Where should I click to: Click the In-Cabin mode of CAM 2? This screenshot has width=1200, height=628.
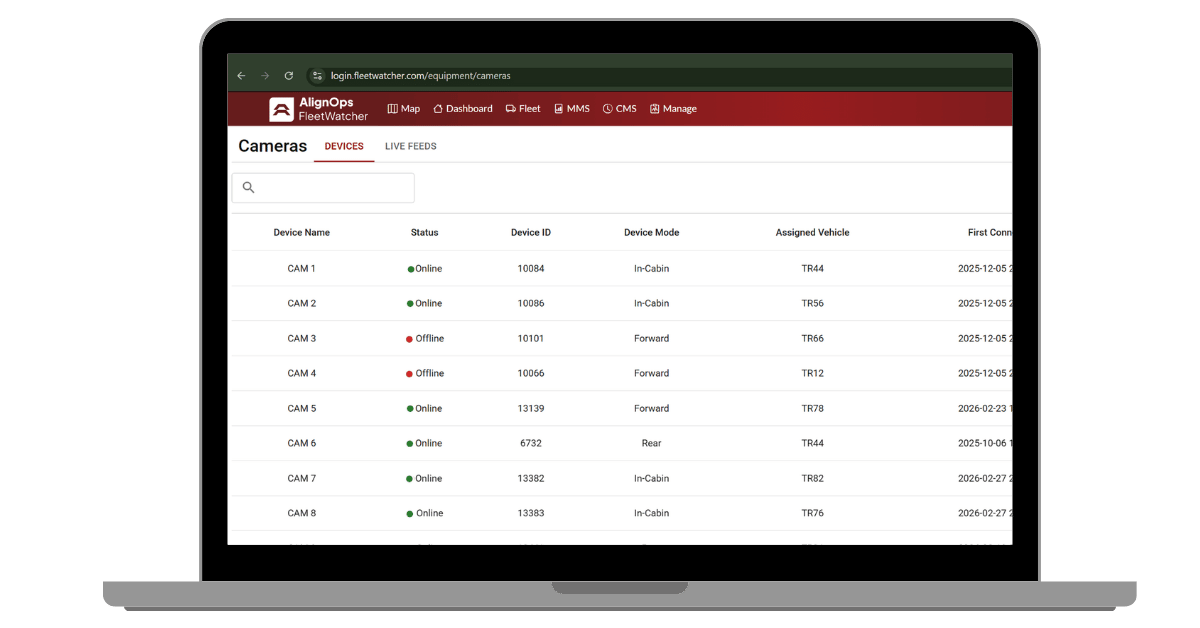652,304
